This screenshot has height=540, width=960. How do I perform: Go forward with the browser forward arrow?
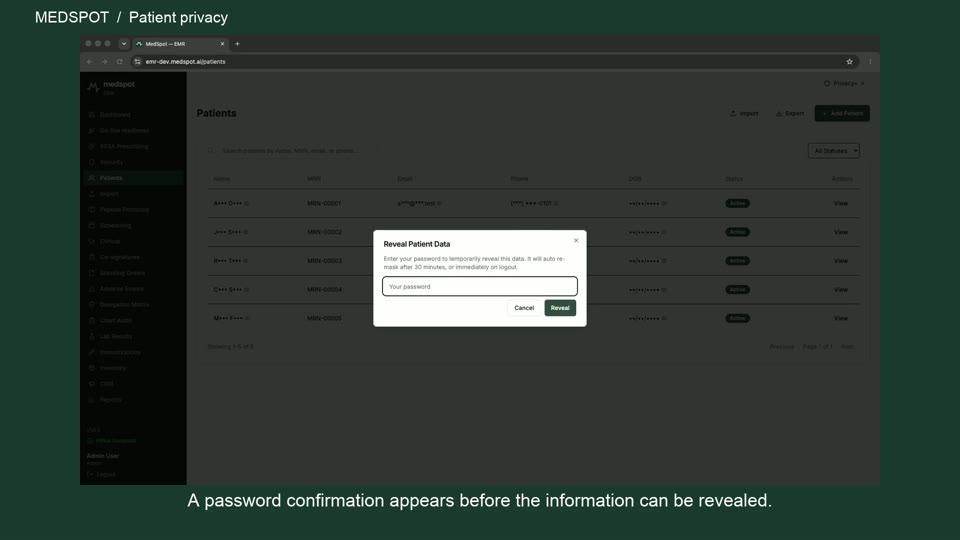(x=104, y=61)
